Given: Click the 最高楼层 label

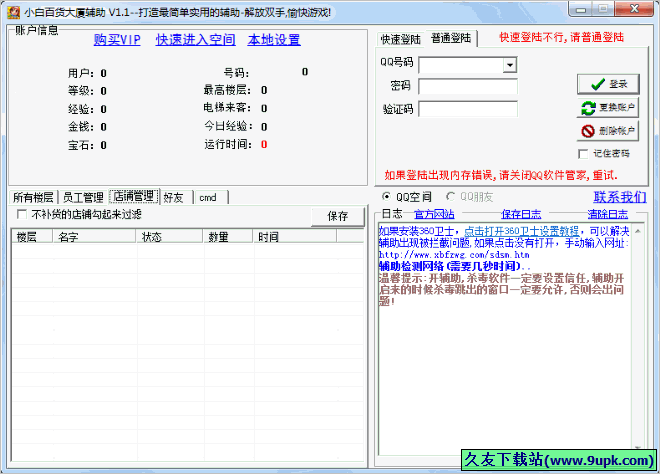Looking at the screenshot, I should [x=227, y=90].
